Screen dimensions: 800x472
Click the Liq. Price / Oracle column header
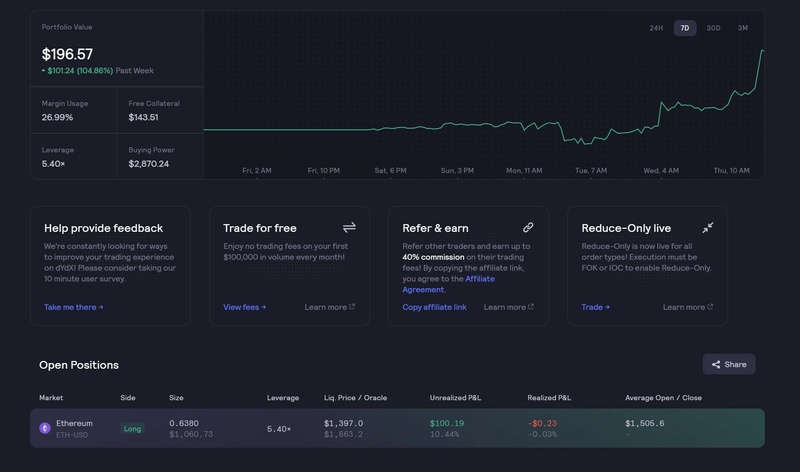click(x=355, y=398)
